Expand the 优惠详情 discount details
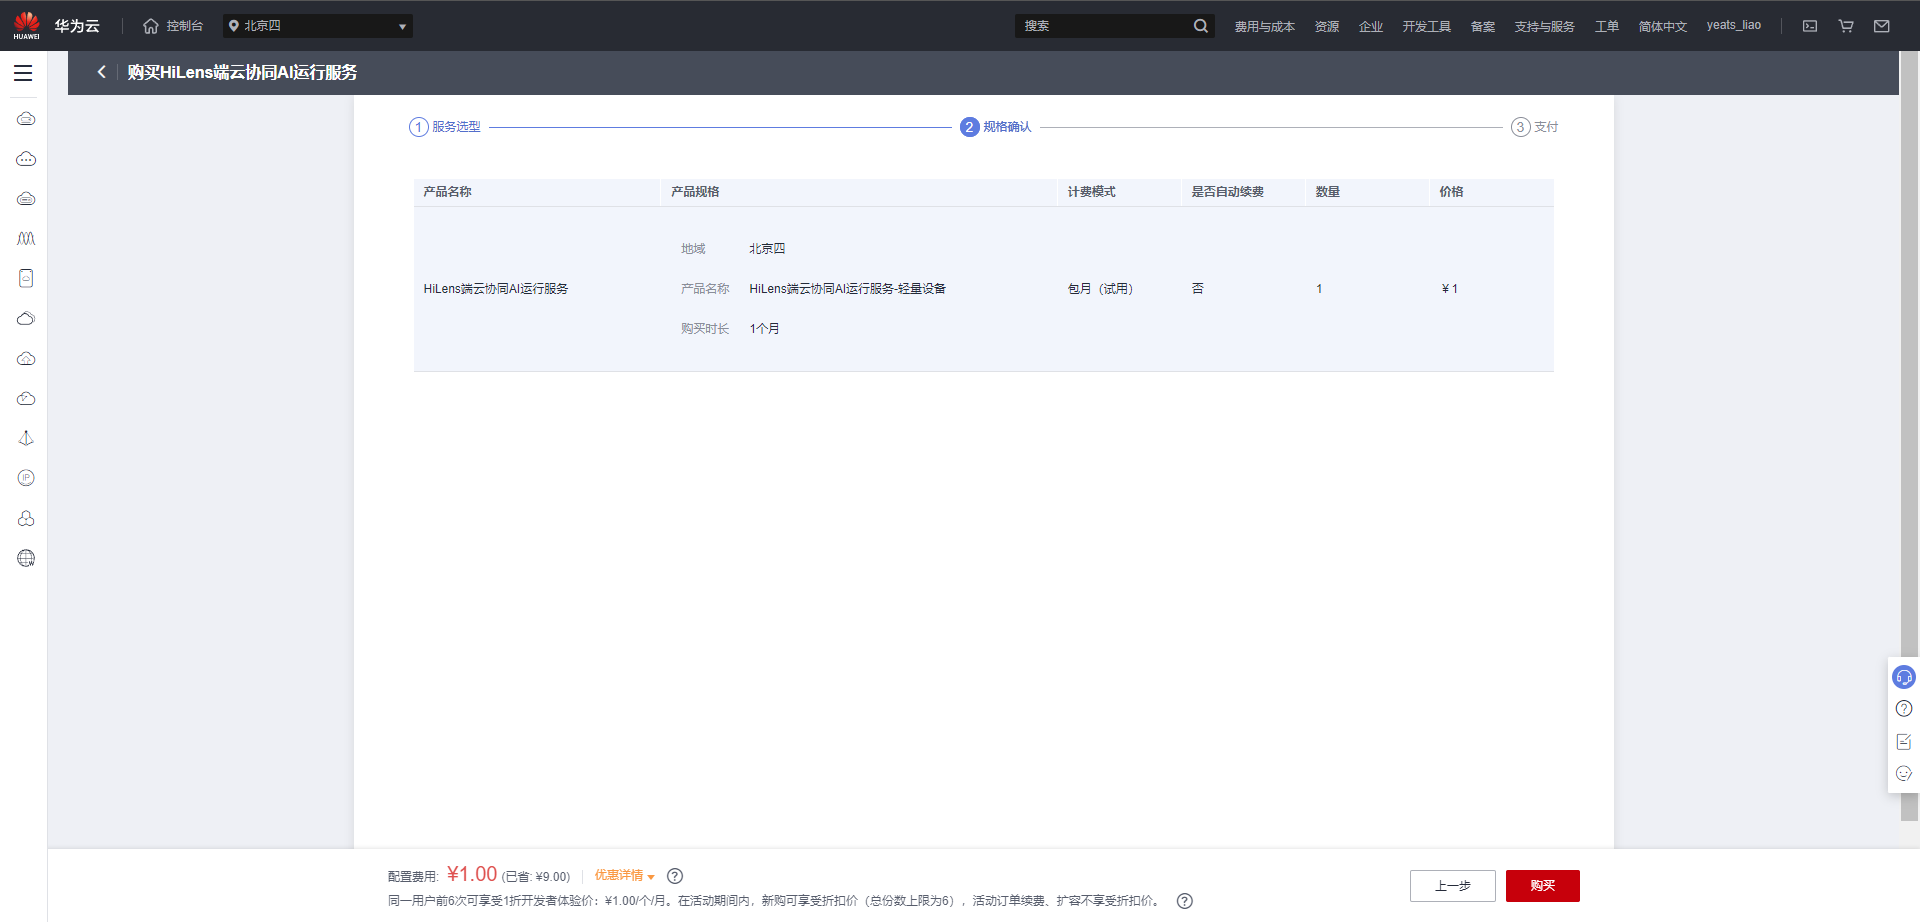Screen dimensions: 1920x922 625,876
